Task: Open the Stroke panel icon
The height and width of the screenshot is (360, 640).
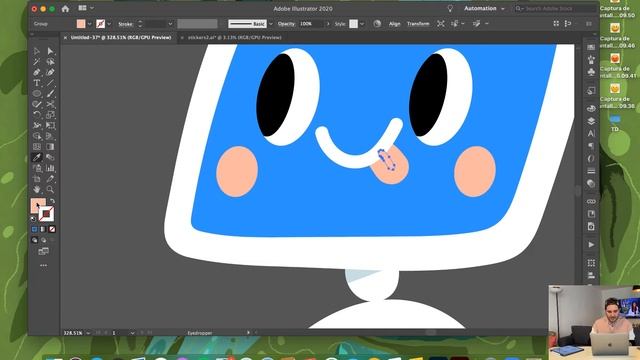Action: [x=591, y=171]
